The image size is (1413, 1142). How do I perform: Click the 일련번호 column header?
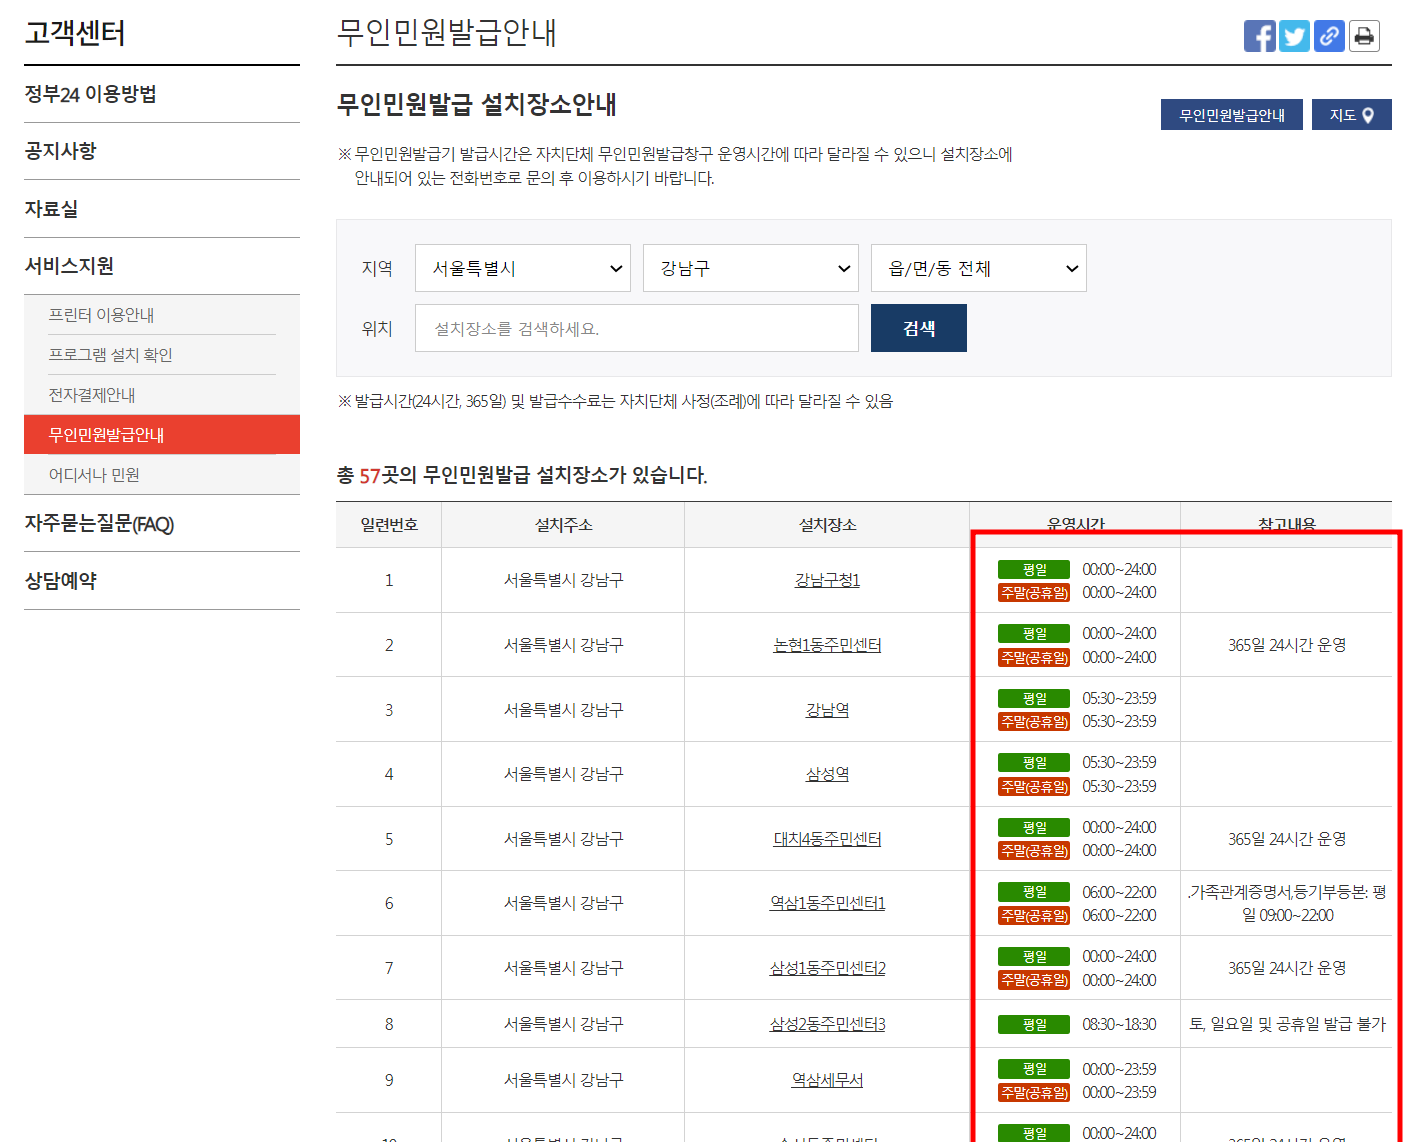point(389,525)
